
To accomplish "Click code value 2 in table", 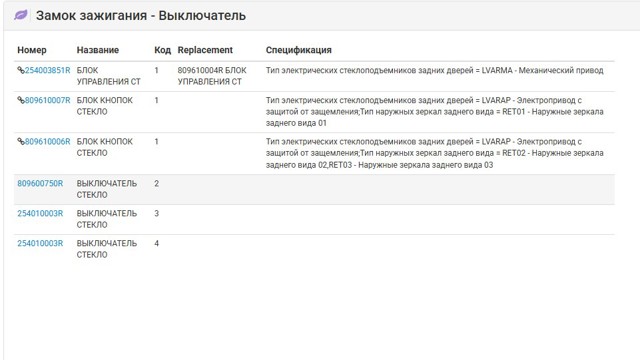I will tap(156, 183).
